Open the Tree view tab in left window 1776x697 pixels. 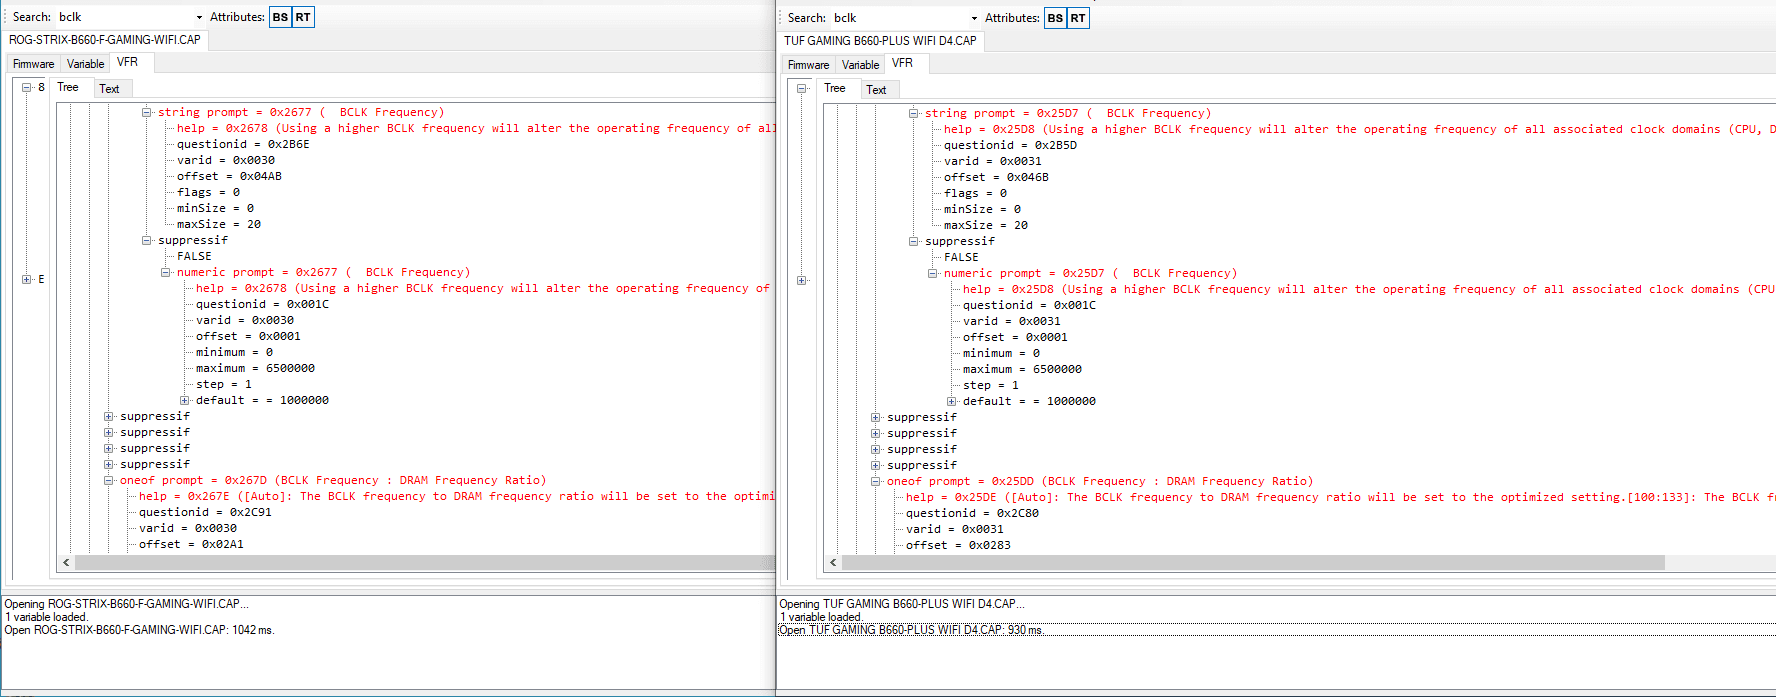(x=68, y=87)
